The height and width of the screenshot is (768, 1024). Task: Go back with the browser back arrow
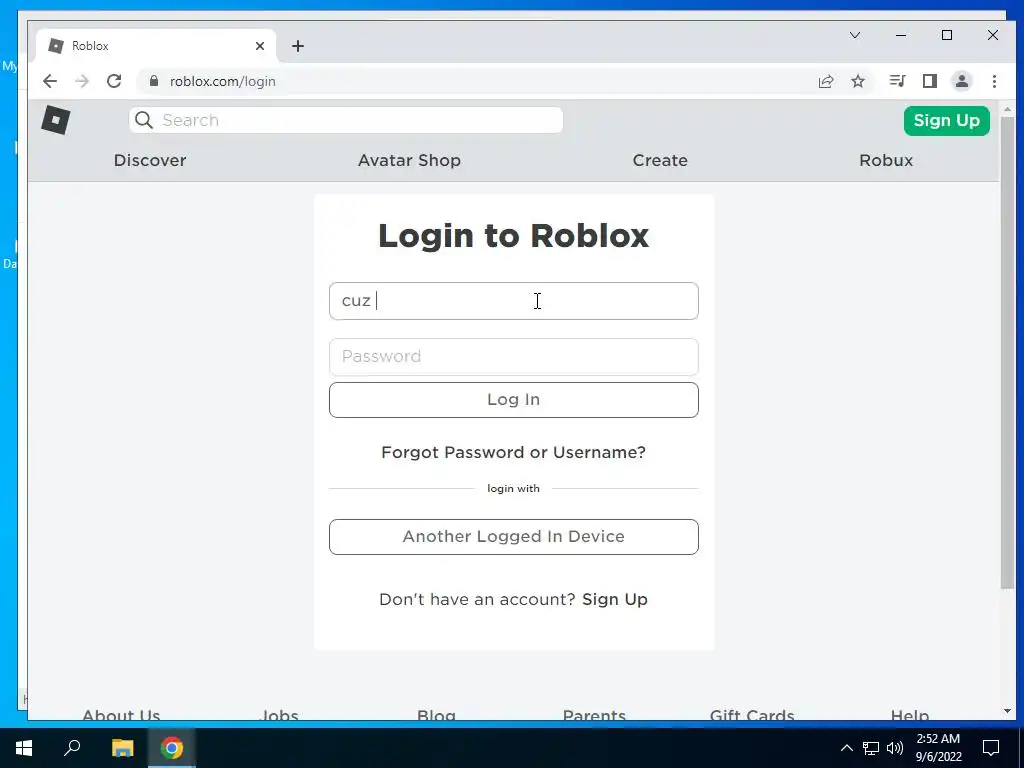50,81
